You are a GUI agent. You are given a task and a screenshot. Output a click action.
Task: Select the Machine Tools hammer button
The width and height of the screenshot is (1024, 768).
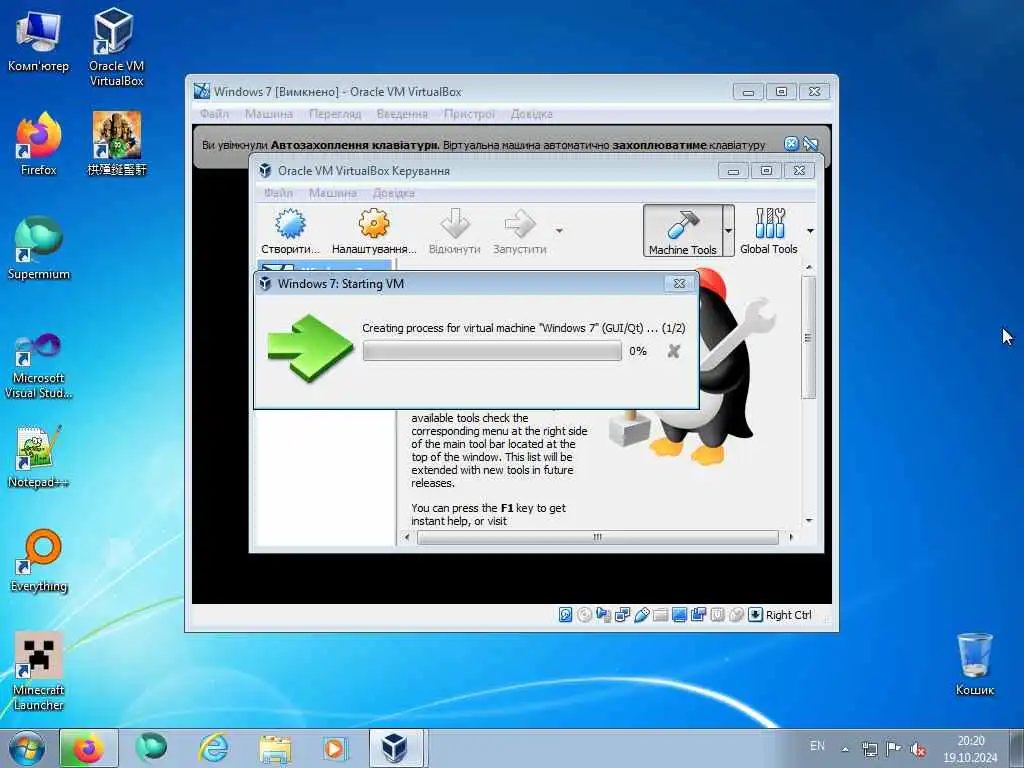tap(682, 231)
